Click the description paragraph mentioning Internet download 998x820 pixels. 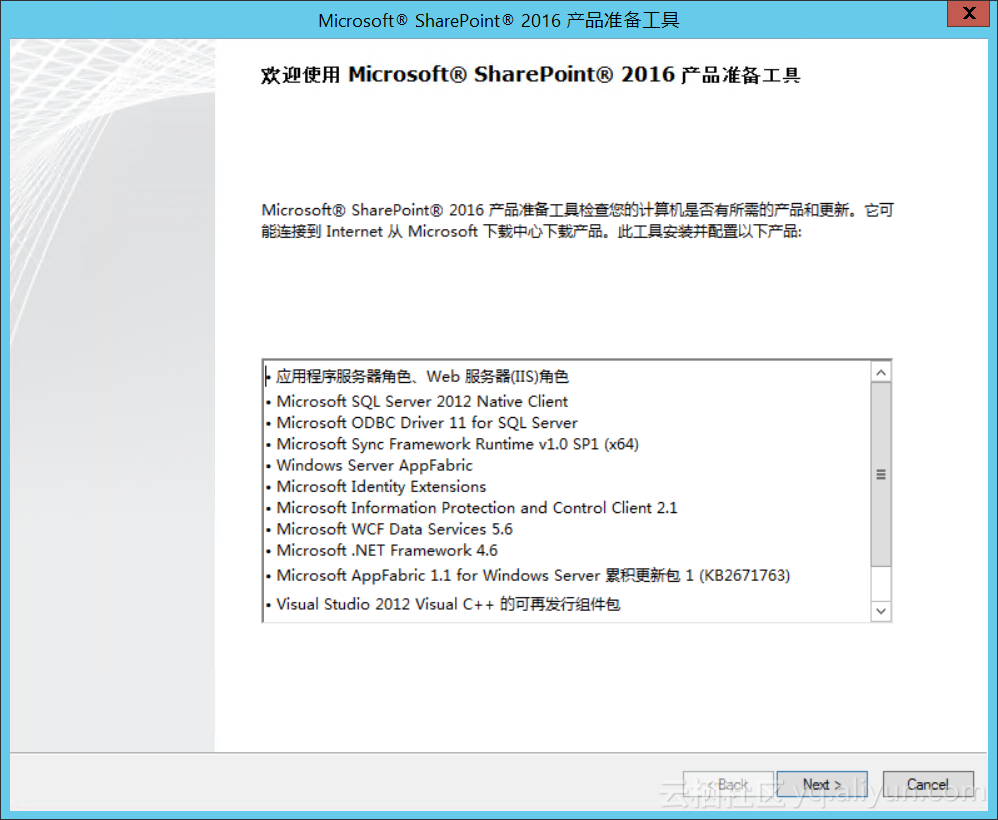577,220
